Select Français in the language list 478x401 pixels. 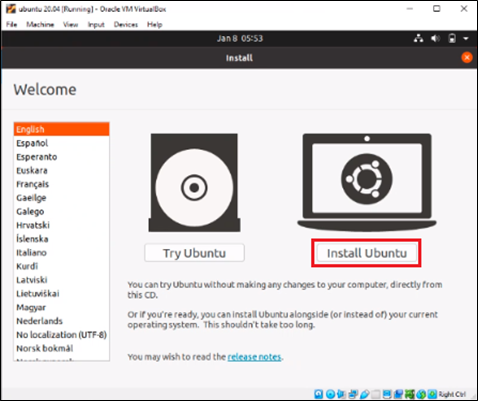click(33, 184)
